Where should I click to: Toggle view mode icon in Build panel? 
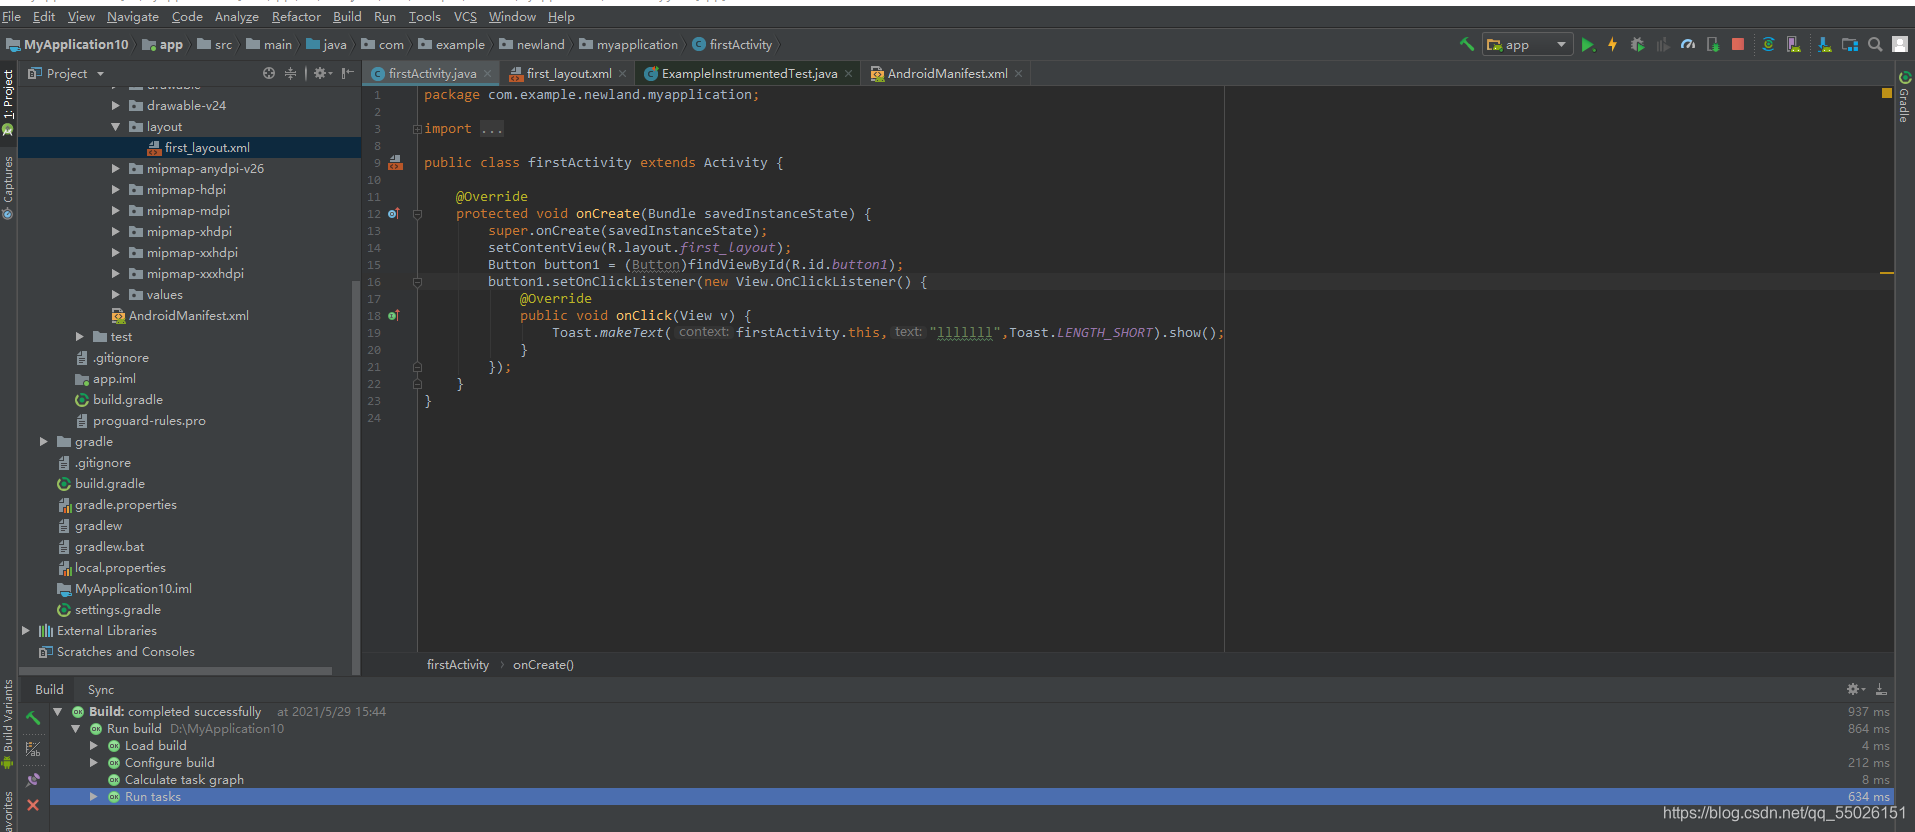33,748
